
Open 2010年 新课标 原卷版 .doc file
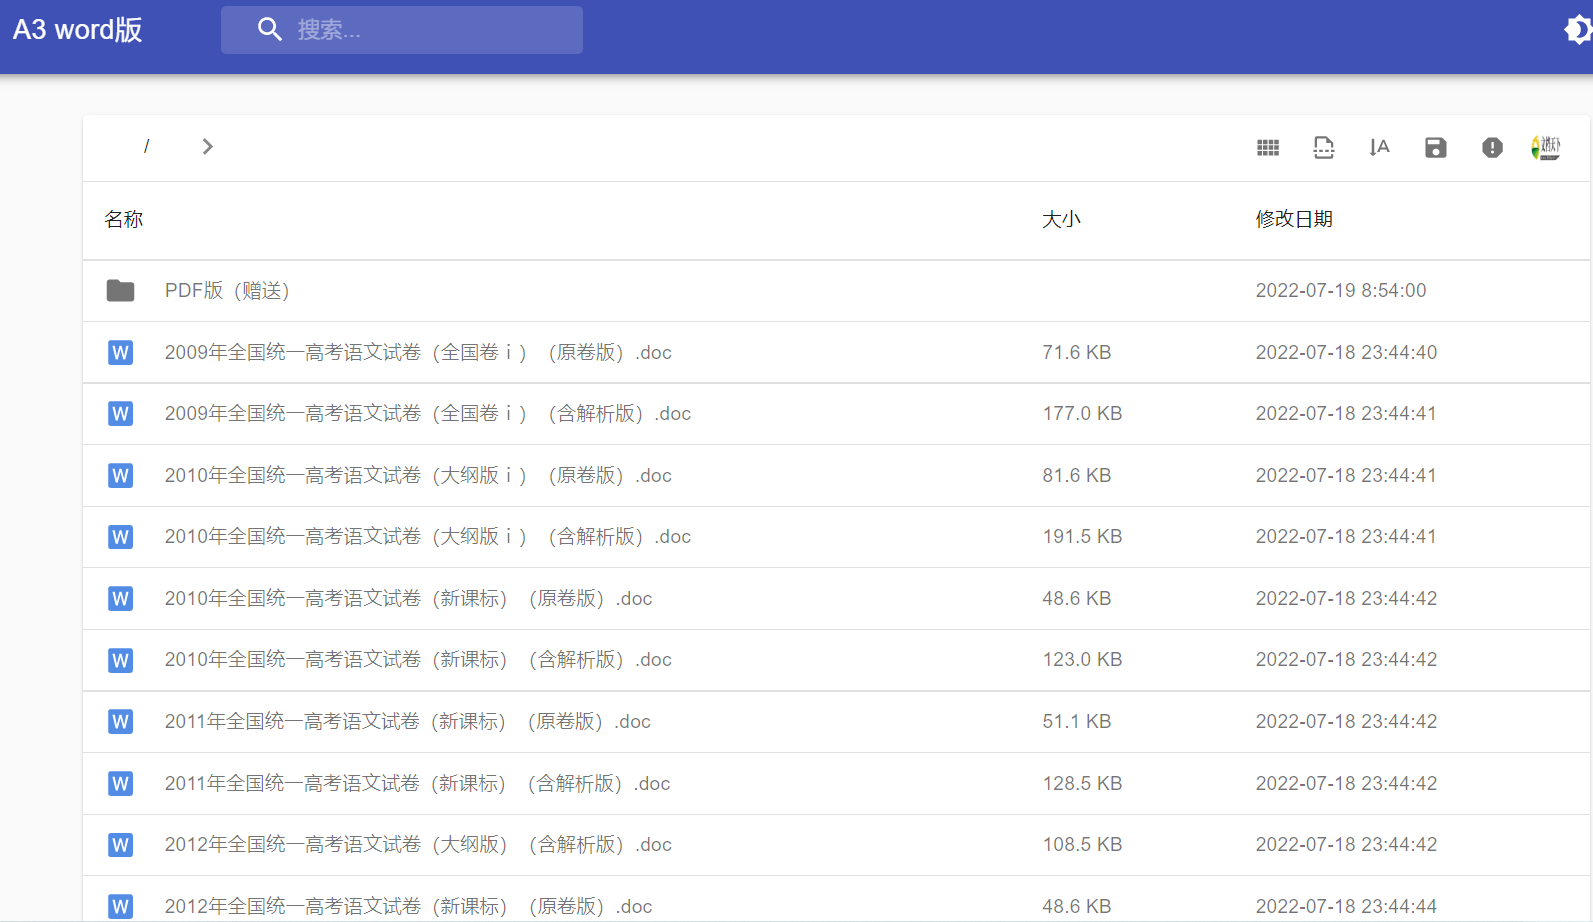click(408, 599)
